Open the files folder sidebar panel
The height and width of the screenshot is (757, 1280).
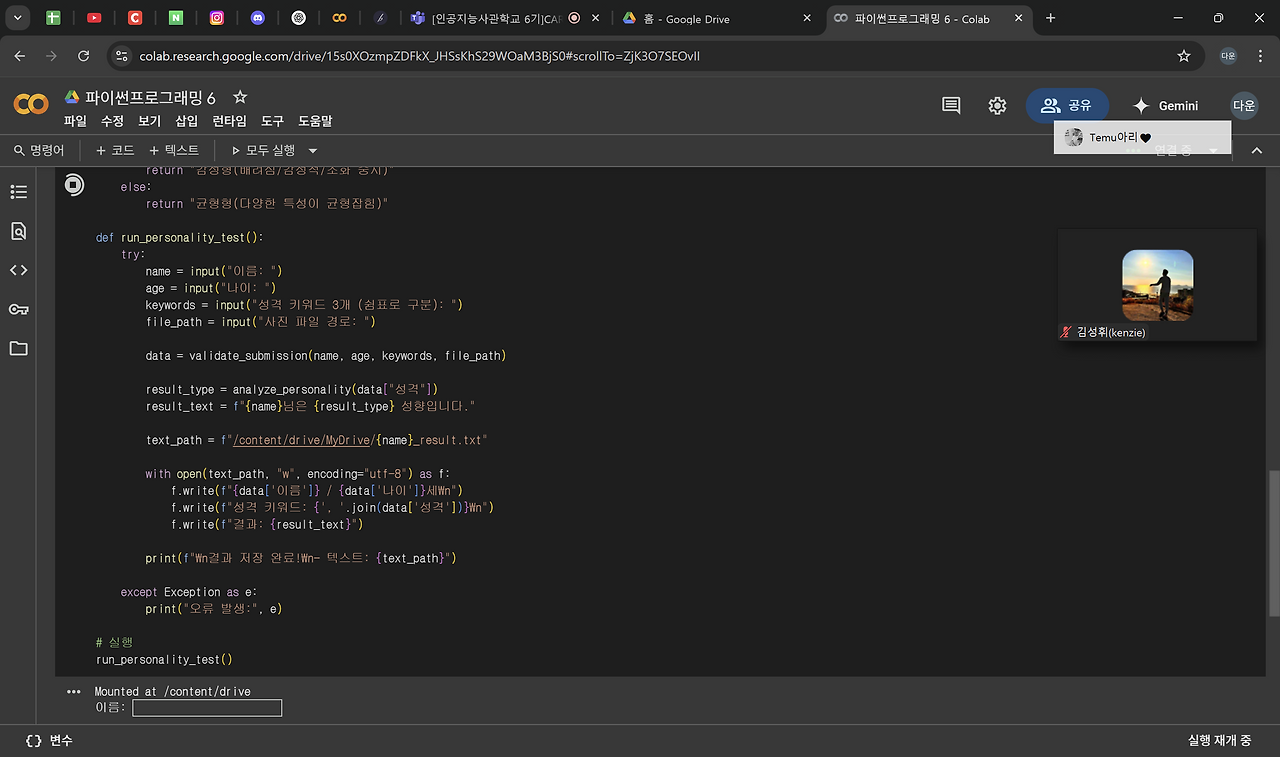coord(18,348)
